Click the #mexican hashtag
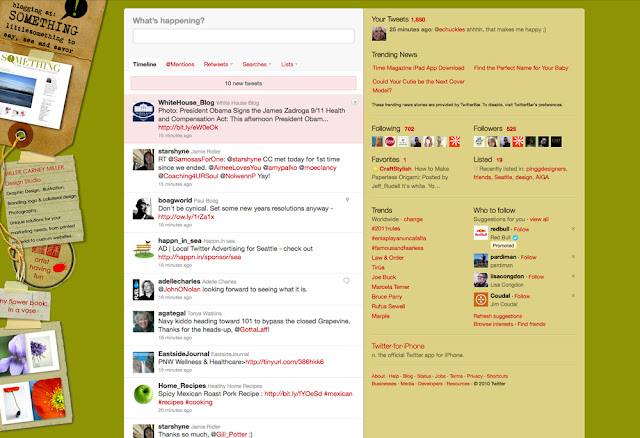Image resolution: width=640 pixels, height=438 pixels. (x=338, y=394)
